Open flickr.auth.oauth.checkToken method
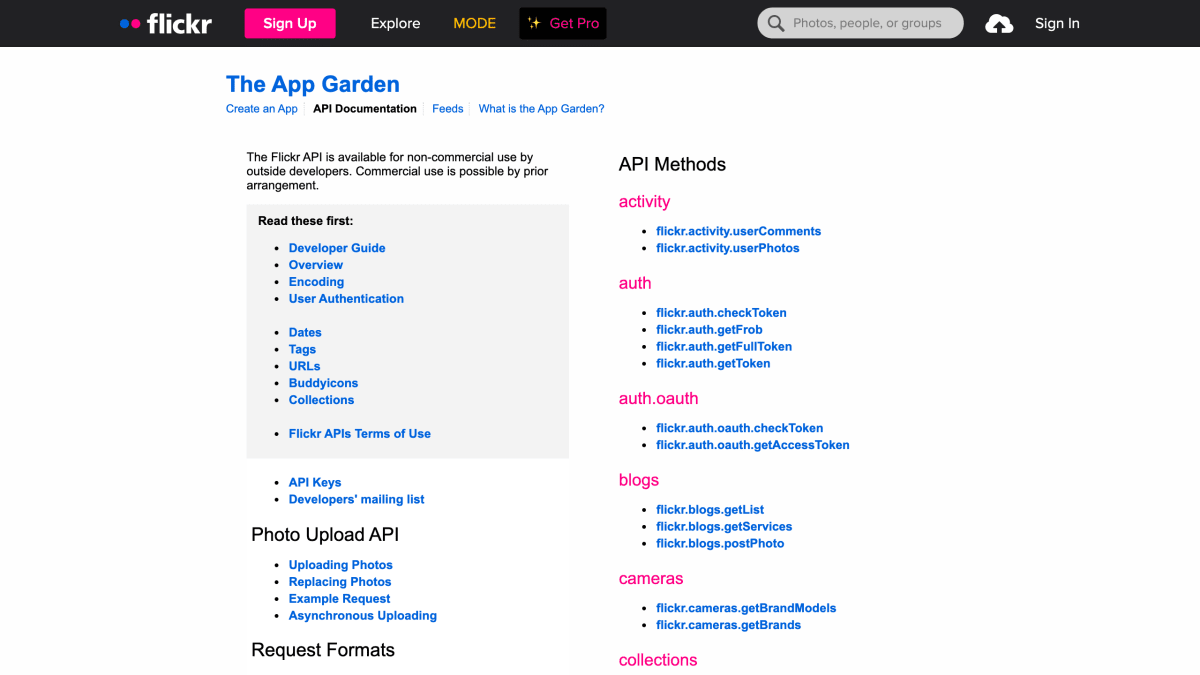The height and width of the screenshot is (675, 1200). (740, 428)
